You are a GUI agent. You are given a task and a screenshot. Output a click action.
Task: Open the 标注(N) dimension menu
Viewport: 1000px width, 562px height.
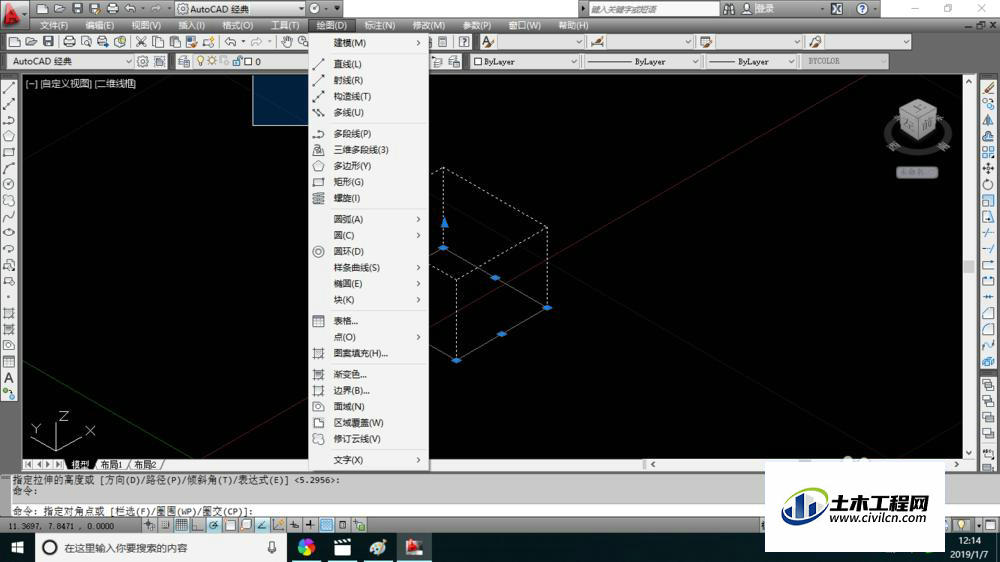click(379, 26)
